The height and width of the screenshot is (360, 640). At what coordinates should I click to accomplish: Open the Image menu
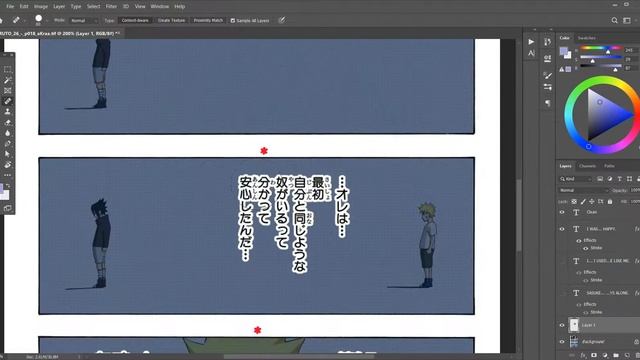41,7
